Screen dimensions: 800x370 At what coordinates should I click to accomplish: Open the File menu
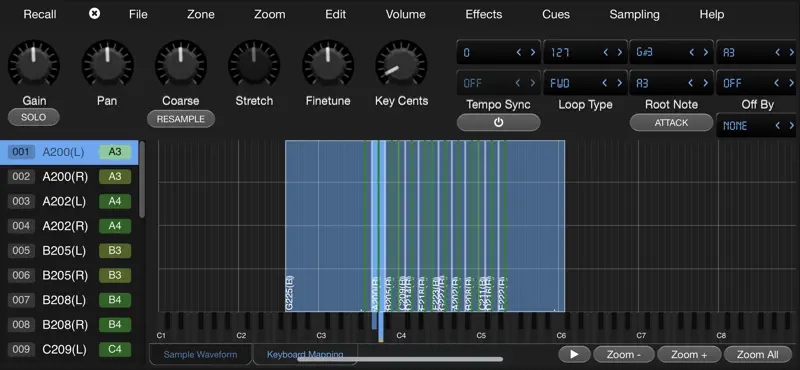[x=138, y=14]
